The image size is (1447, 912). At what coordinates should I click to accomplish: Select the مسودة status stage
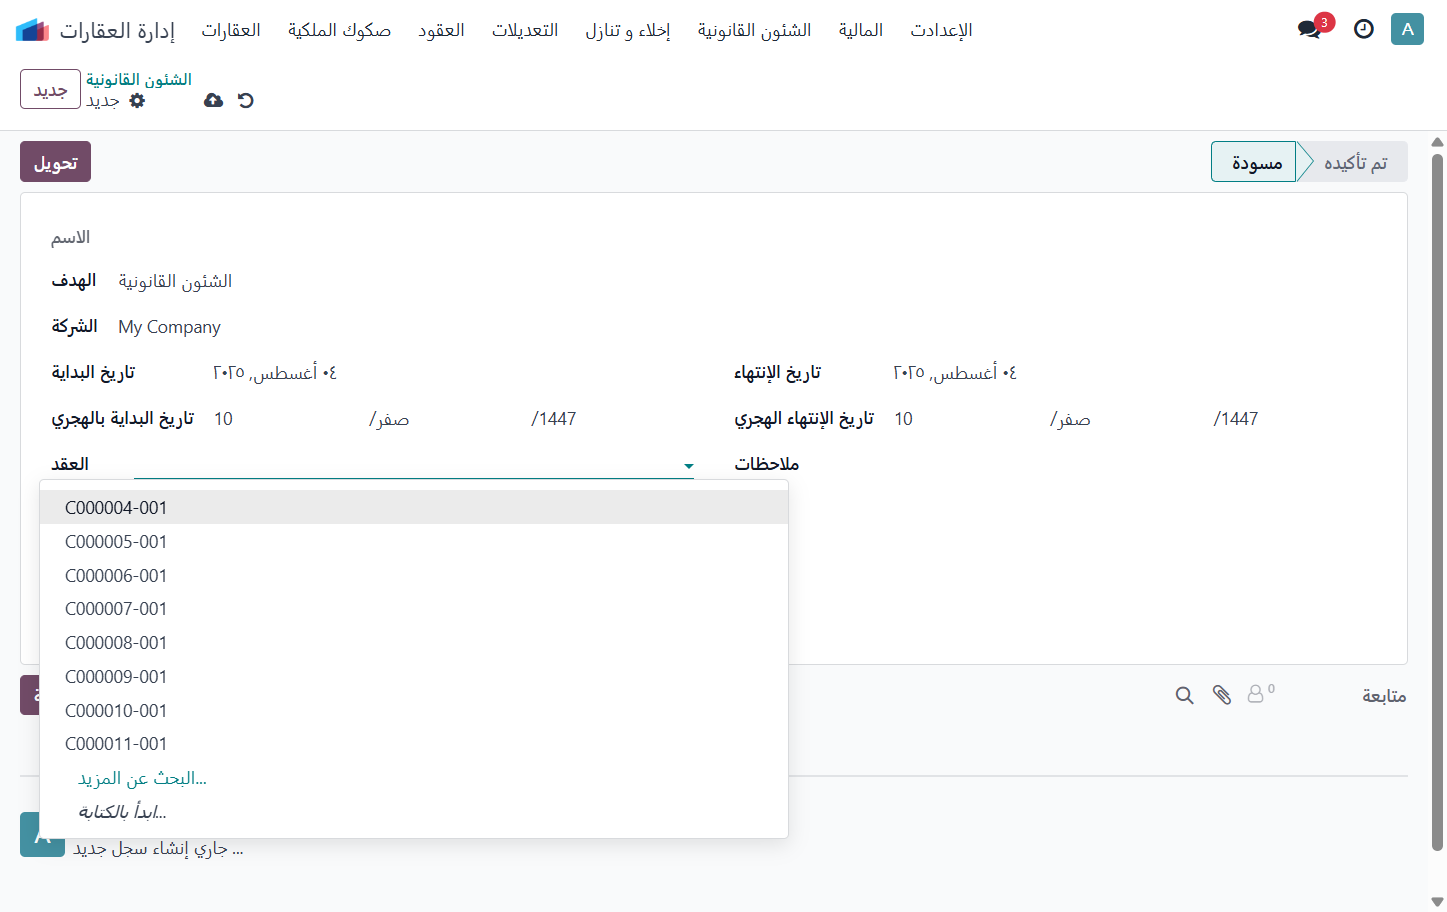[x=1255, y=162]
